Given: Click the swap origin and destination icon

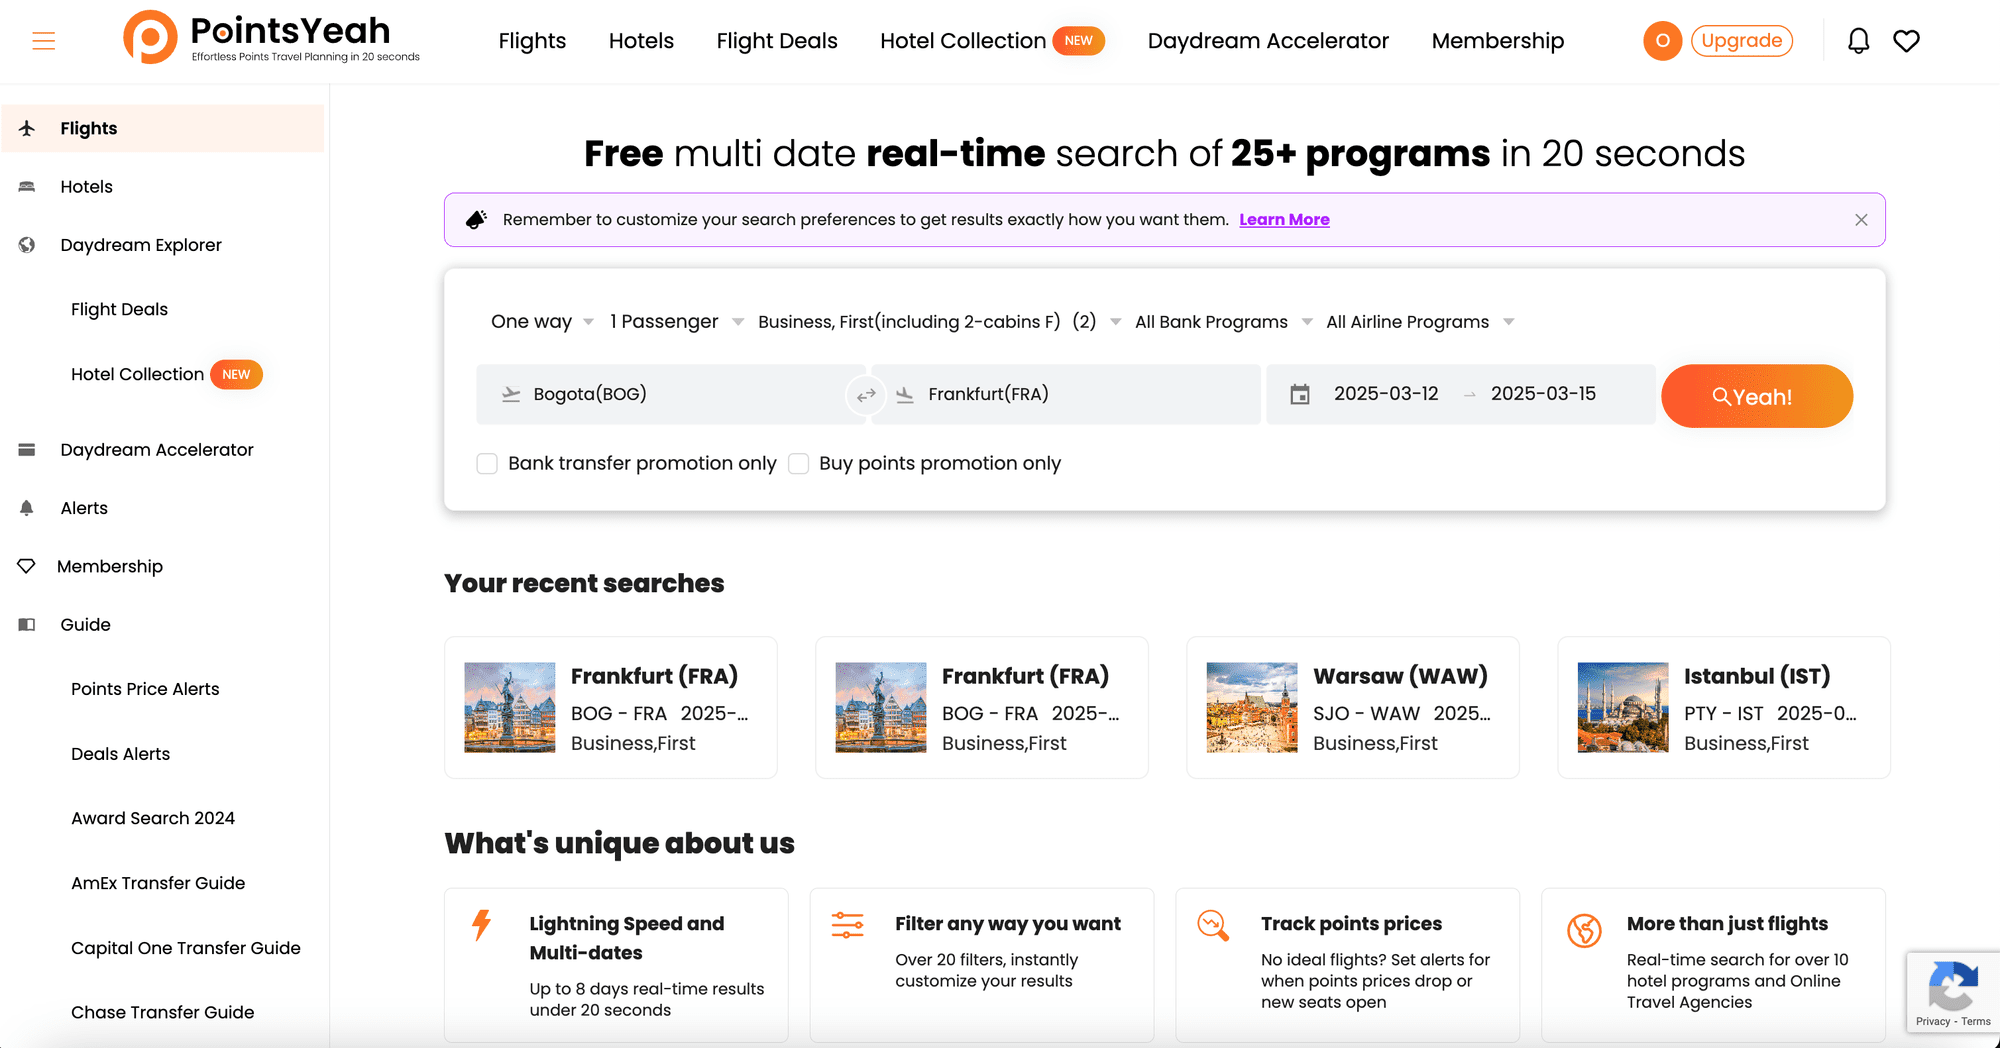Looking at the screenshot, I should [866, 395].
